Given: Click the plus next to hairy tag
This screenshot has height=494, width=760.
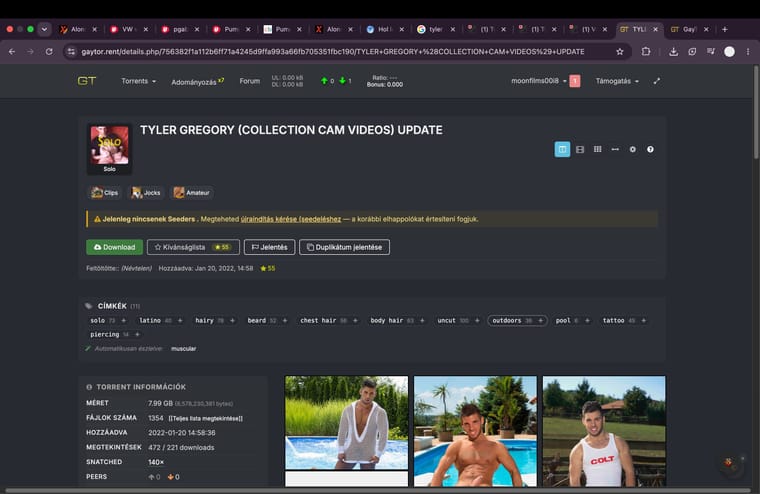Looking at the screenshot, I should pos(232,320).
